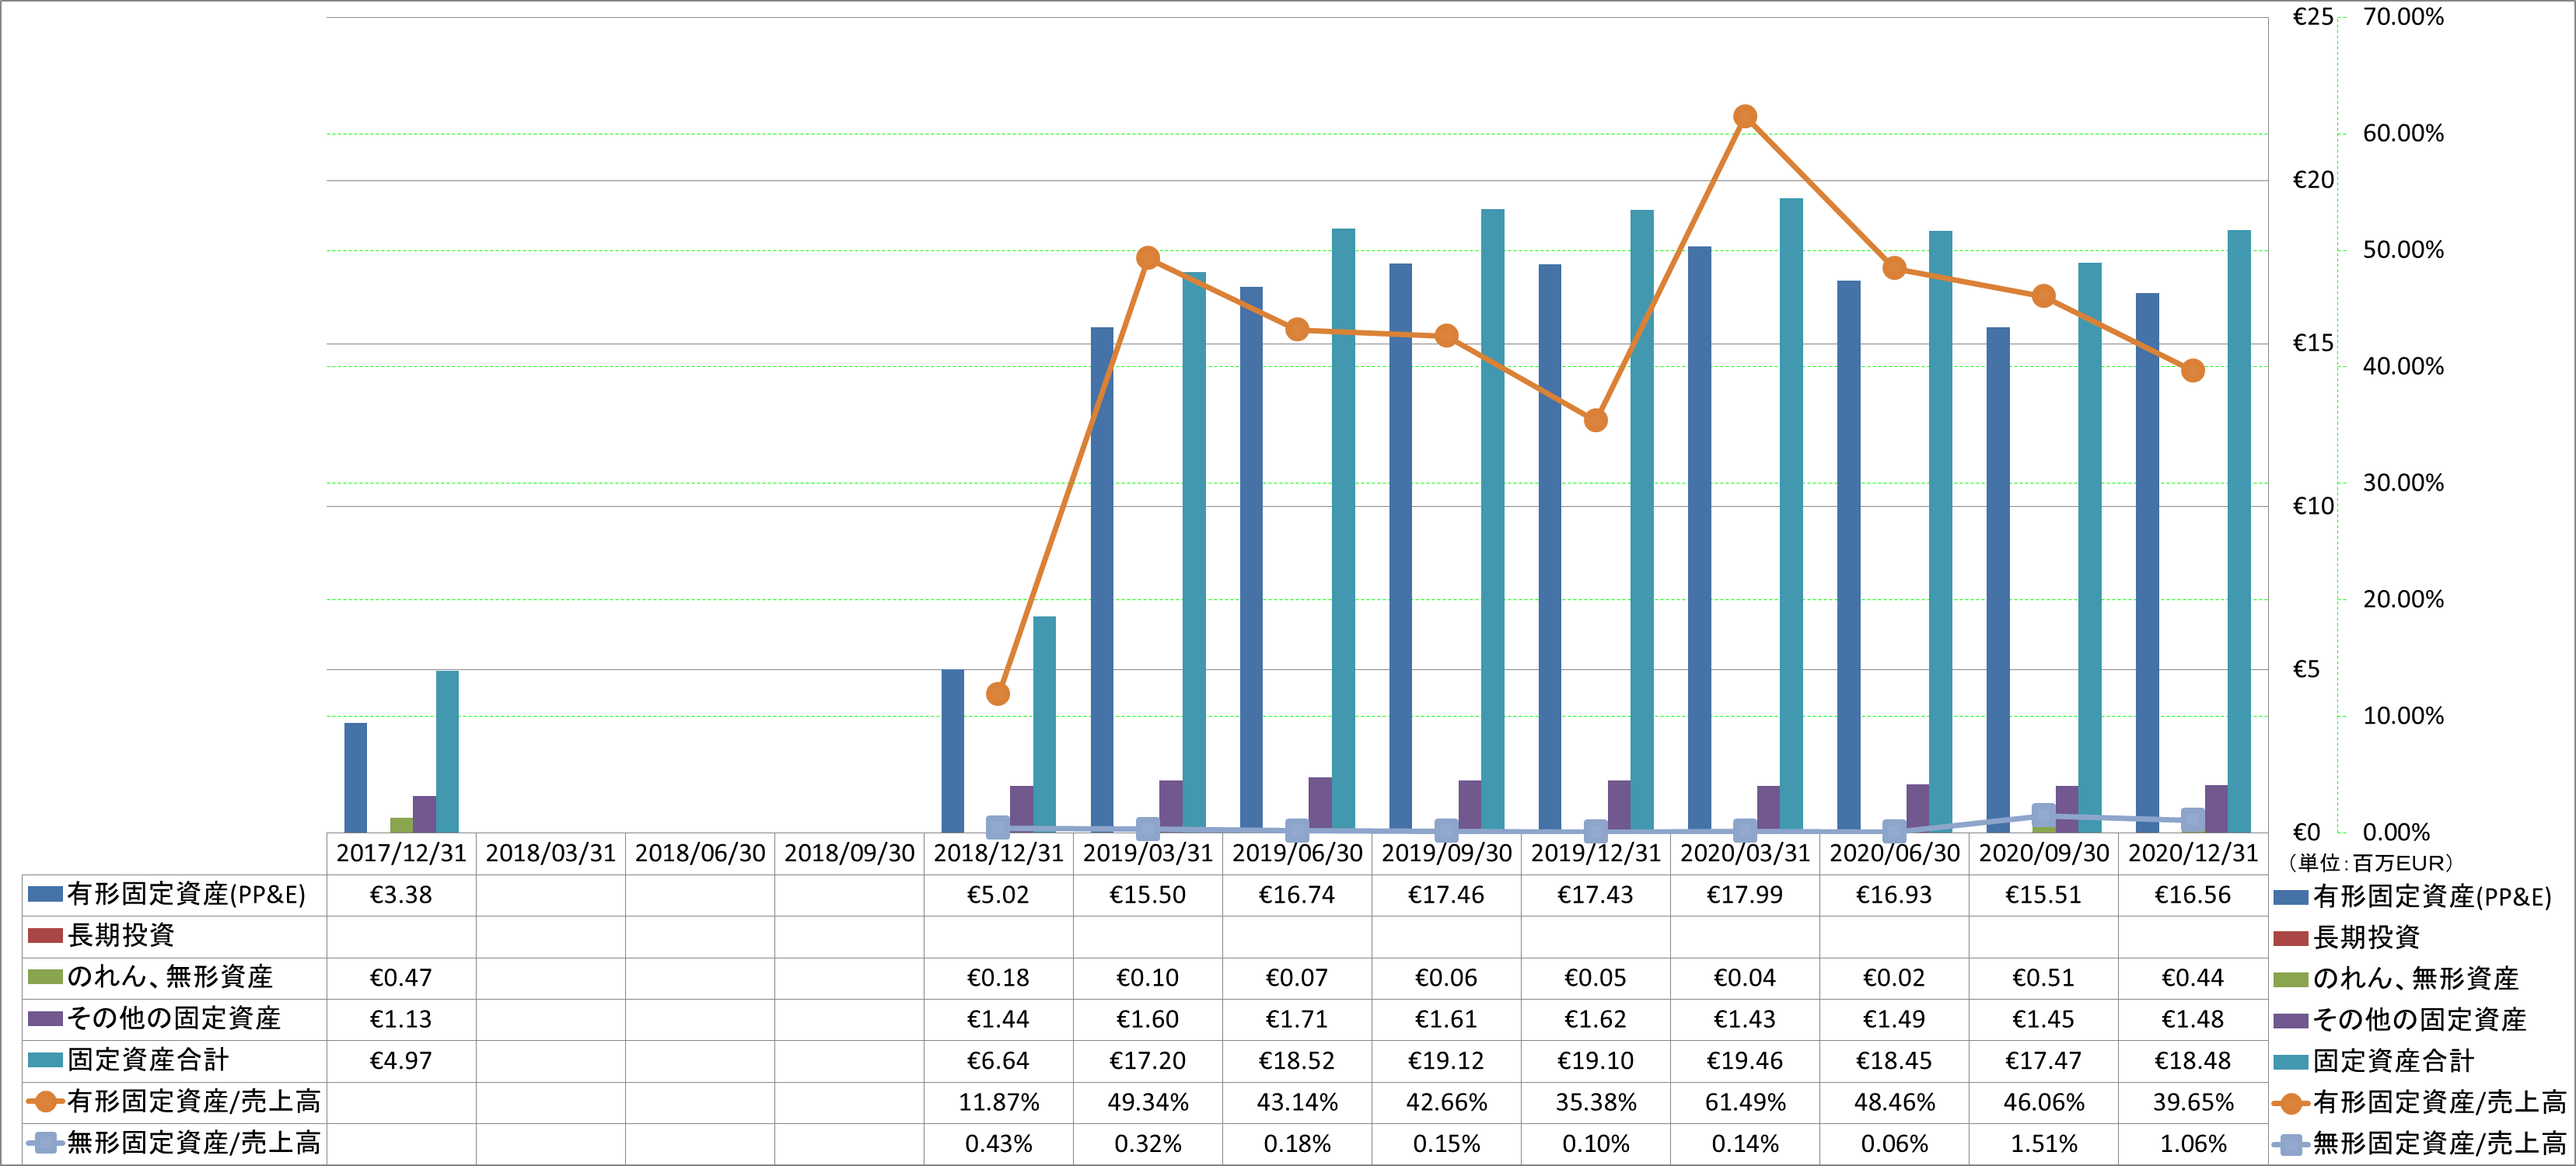Click the €10 axis label

pyautogui.click(x=2312, y=507)
